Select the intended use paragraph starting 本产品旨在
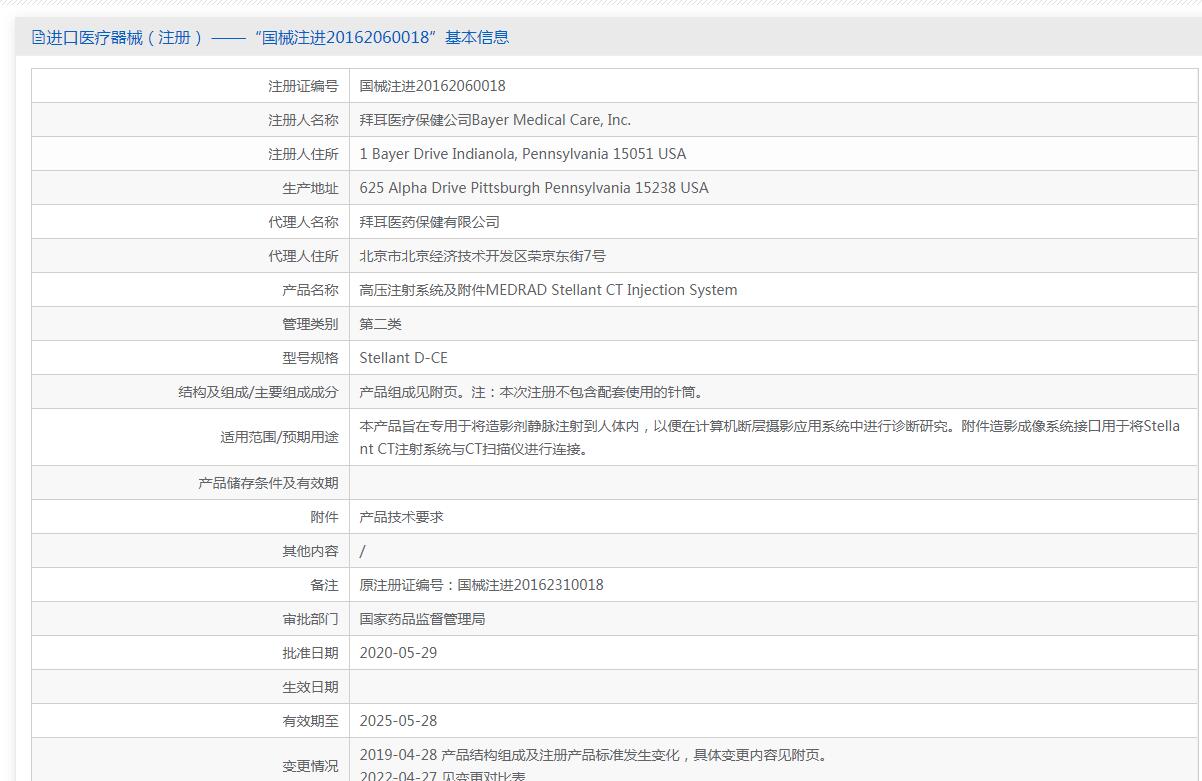Viewport: 1202px width, 781px height. tap(770, 437)
